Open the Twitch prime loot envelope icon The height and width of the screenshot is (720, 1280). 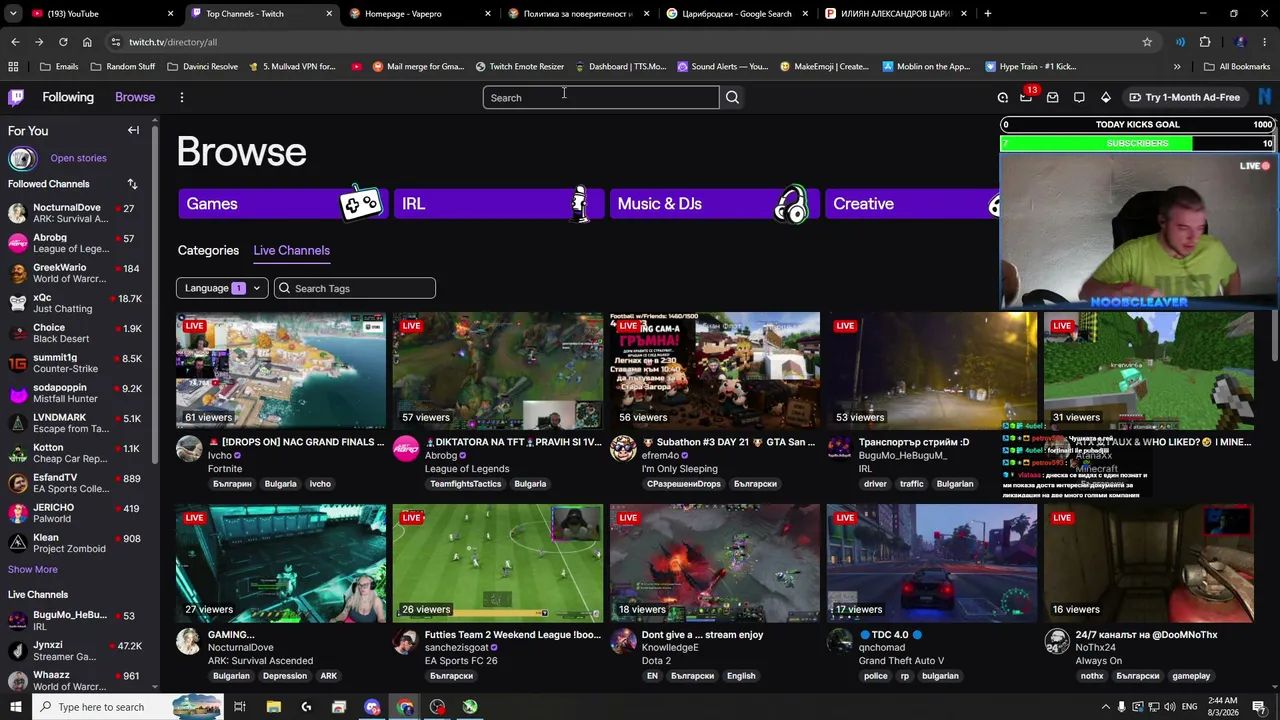coord(1053,97)
